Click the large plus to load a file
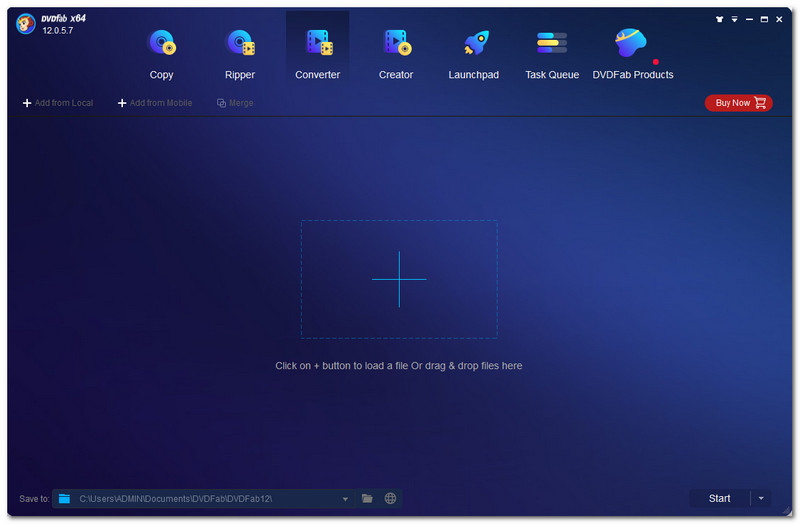The image size is (800, 524). pos(399,279)
